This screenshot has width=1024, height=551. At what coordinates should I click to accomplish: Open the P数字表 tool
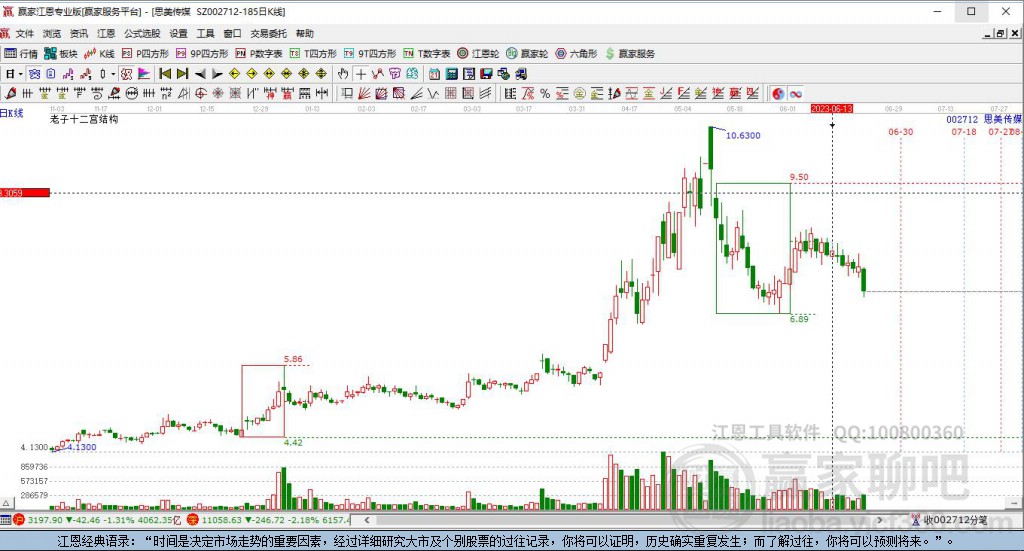(259, 54)
